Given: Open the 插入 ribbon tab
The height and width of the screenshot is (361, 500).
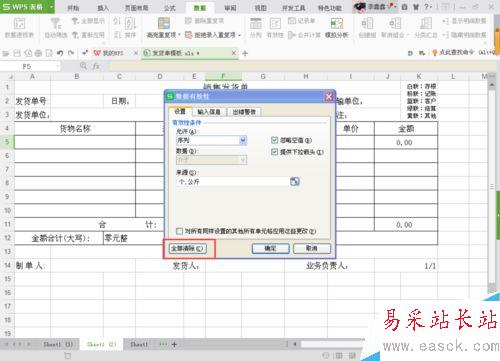Looking at the screenshot, I should (x=103, y=8).
